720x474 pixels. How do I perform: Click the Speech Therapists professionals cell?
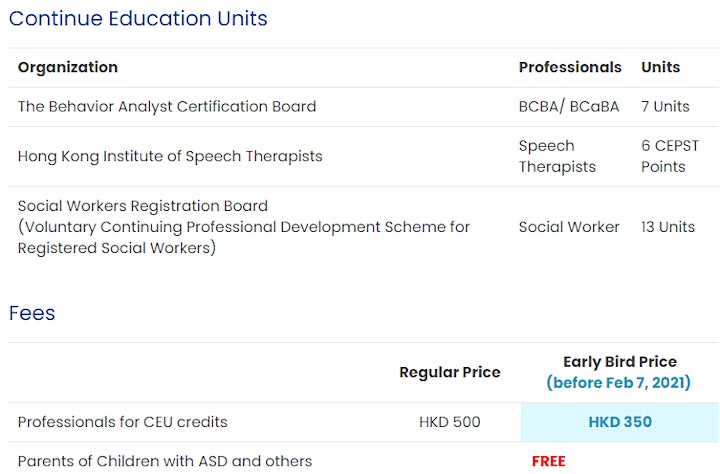coord(557,156)
